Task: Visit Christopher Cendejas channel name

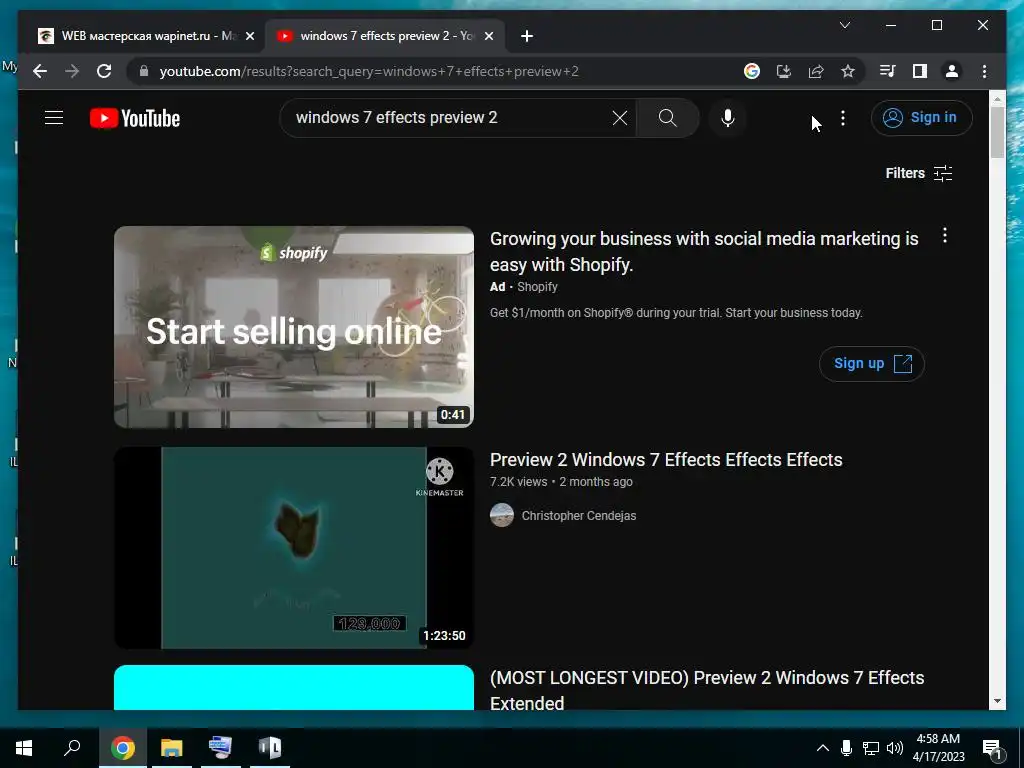Action: pyautogui.click(x=579, y=515)
